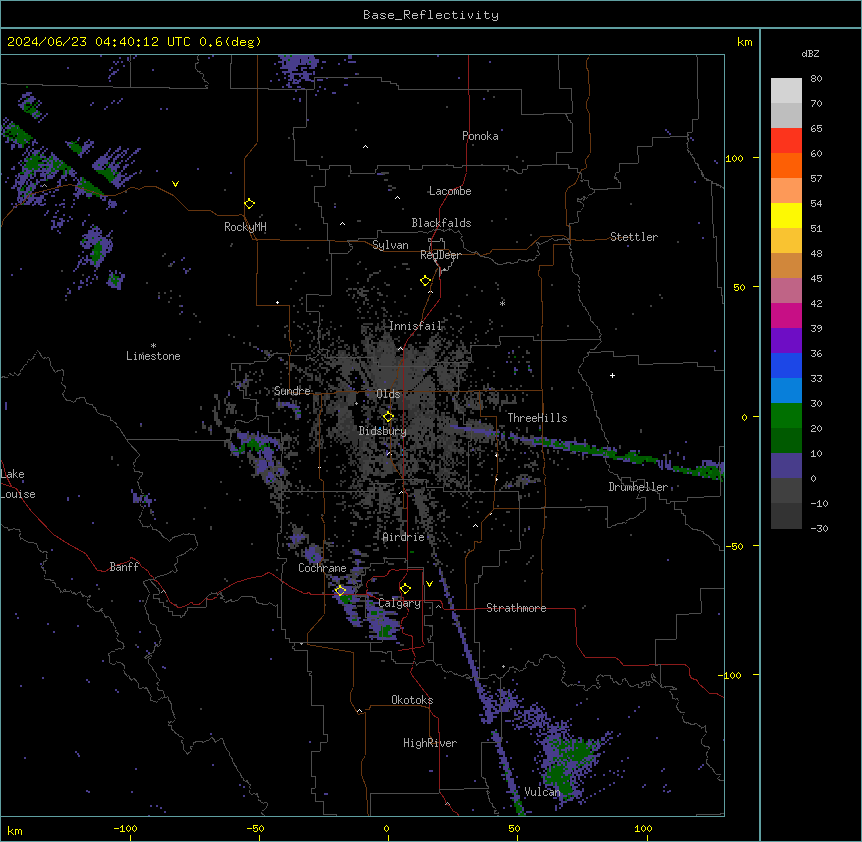
Task: Click the Ponoka city label
Action: (480, 136)
